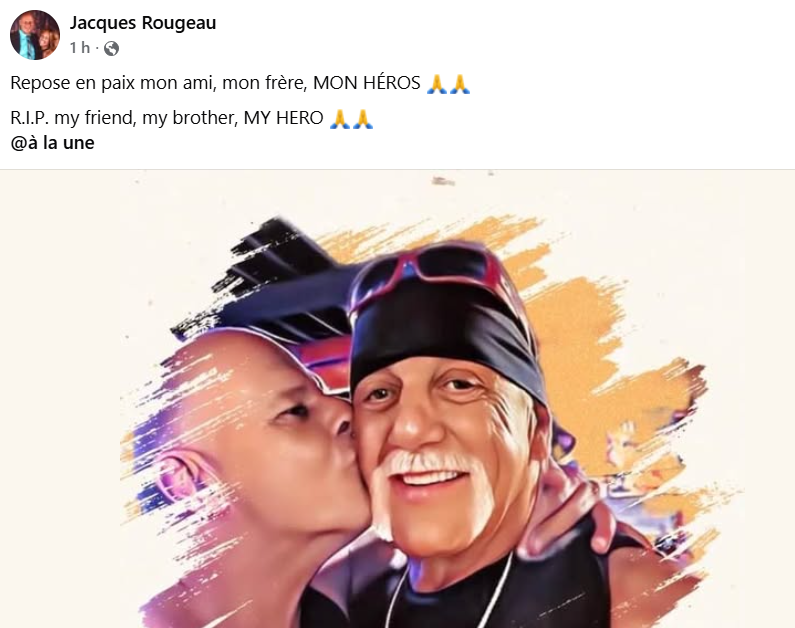
Task: Open the Jacques Rougeau profile name link
Action: click(143, 23)
